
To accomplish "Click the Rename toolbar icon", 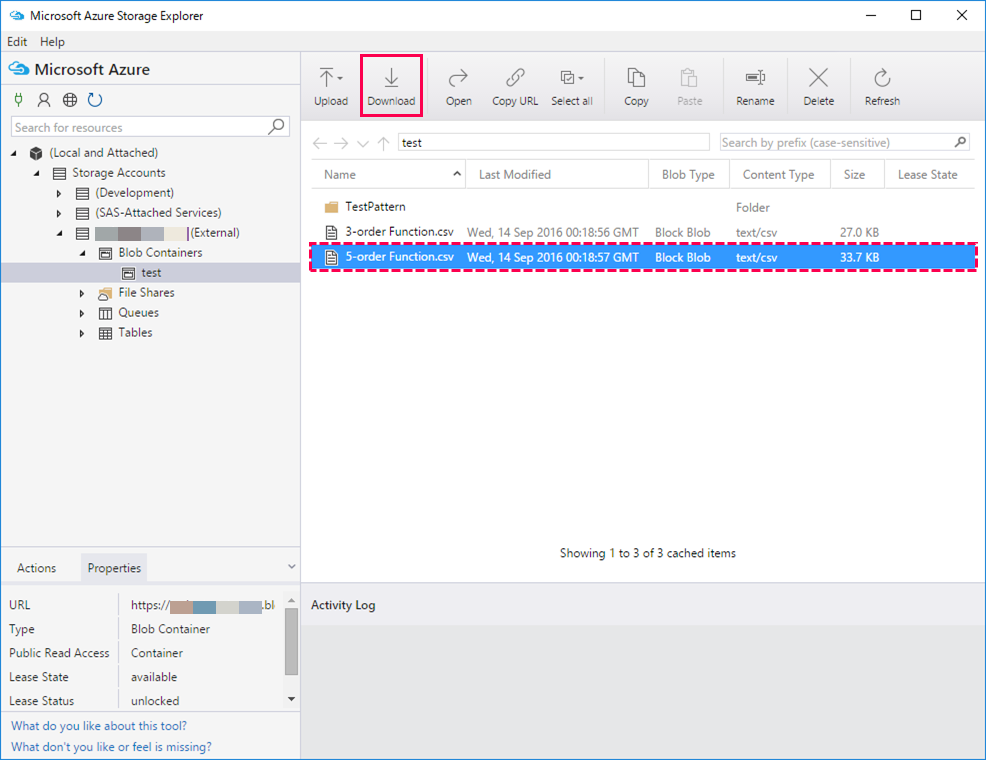I will [755, 78].
